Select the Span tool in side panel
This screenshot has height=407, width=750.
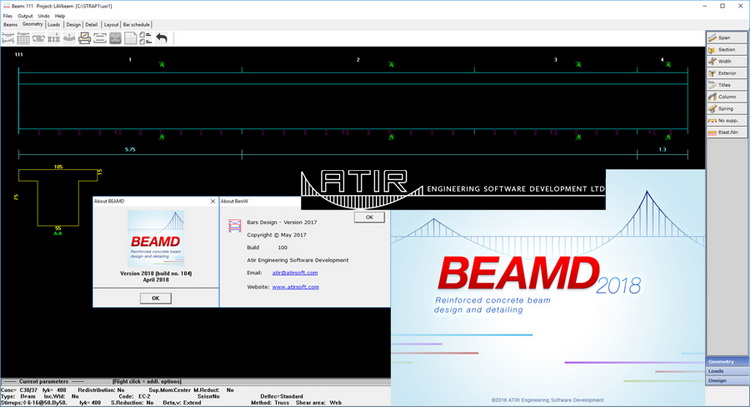pos(726,37)
